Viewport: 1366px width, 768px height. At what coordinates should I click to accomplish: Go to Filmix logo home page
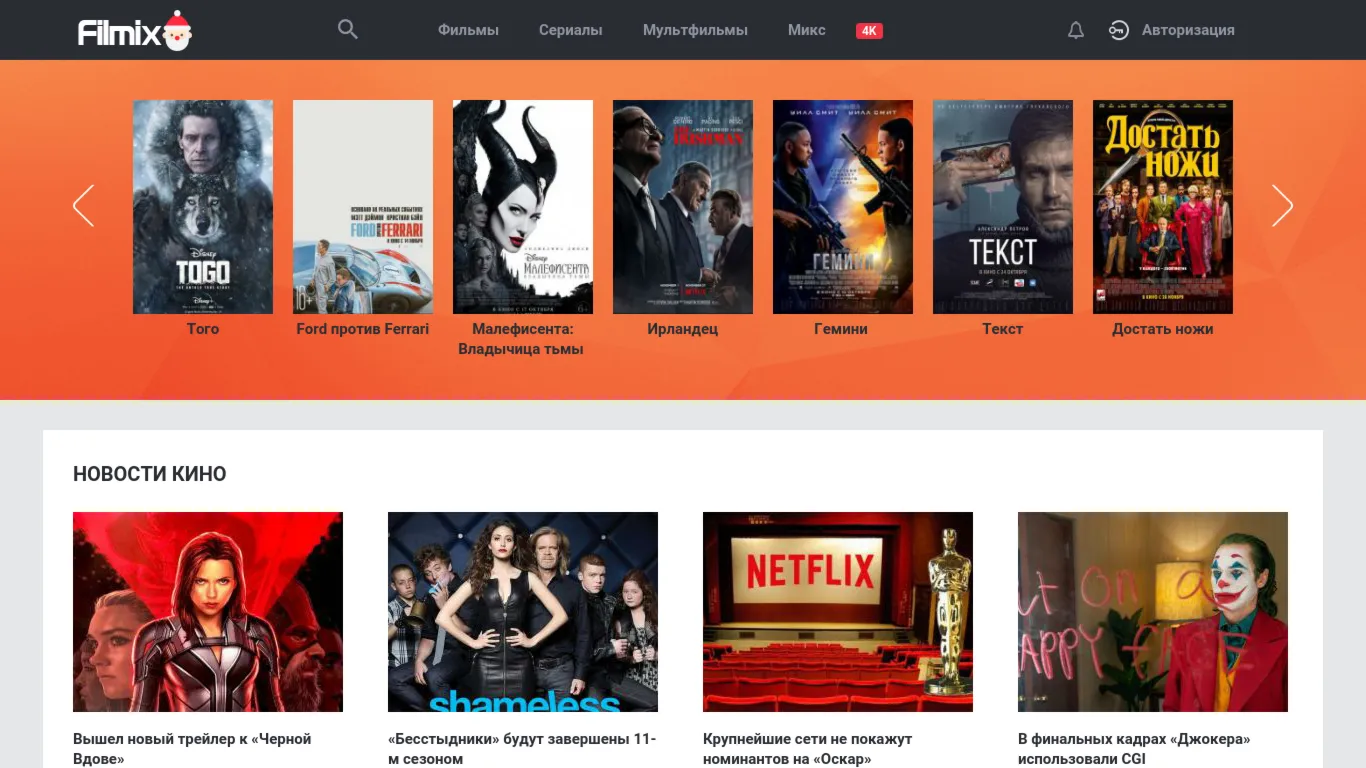[135, 31]
